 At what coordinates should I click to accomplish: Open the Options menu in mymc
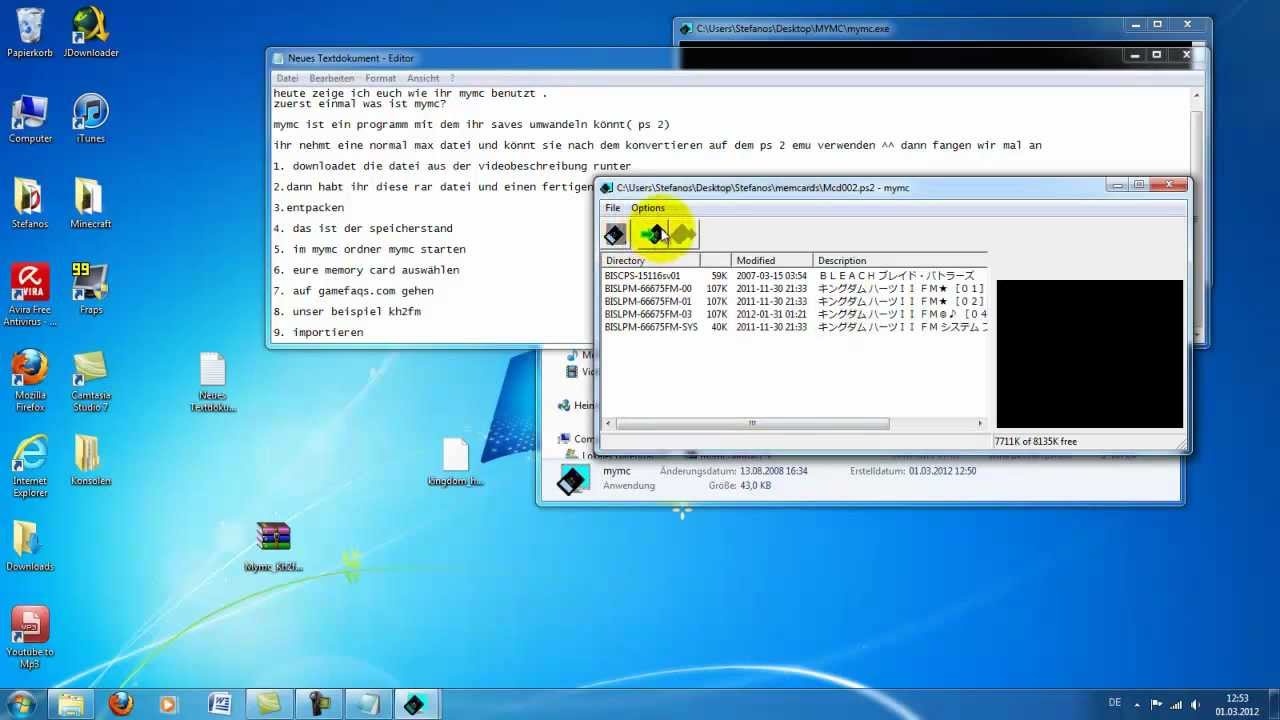click(648, 208)
